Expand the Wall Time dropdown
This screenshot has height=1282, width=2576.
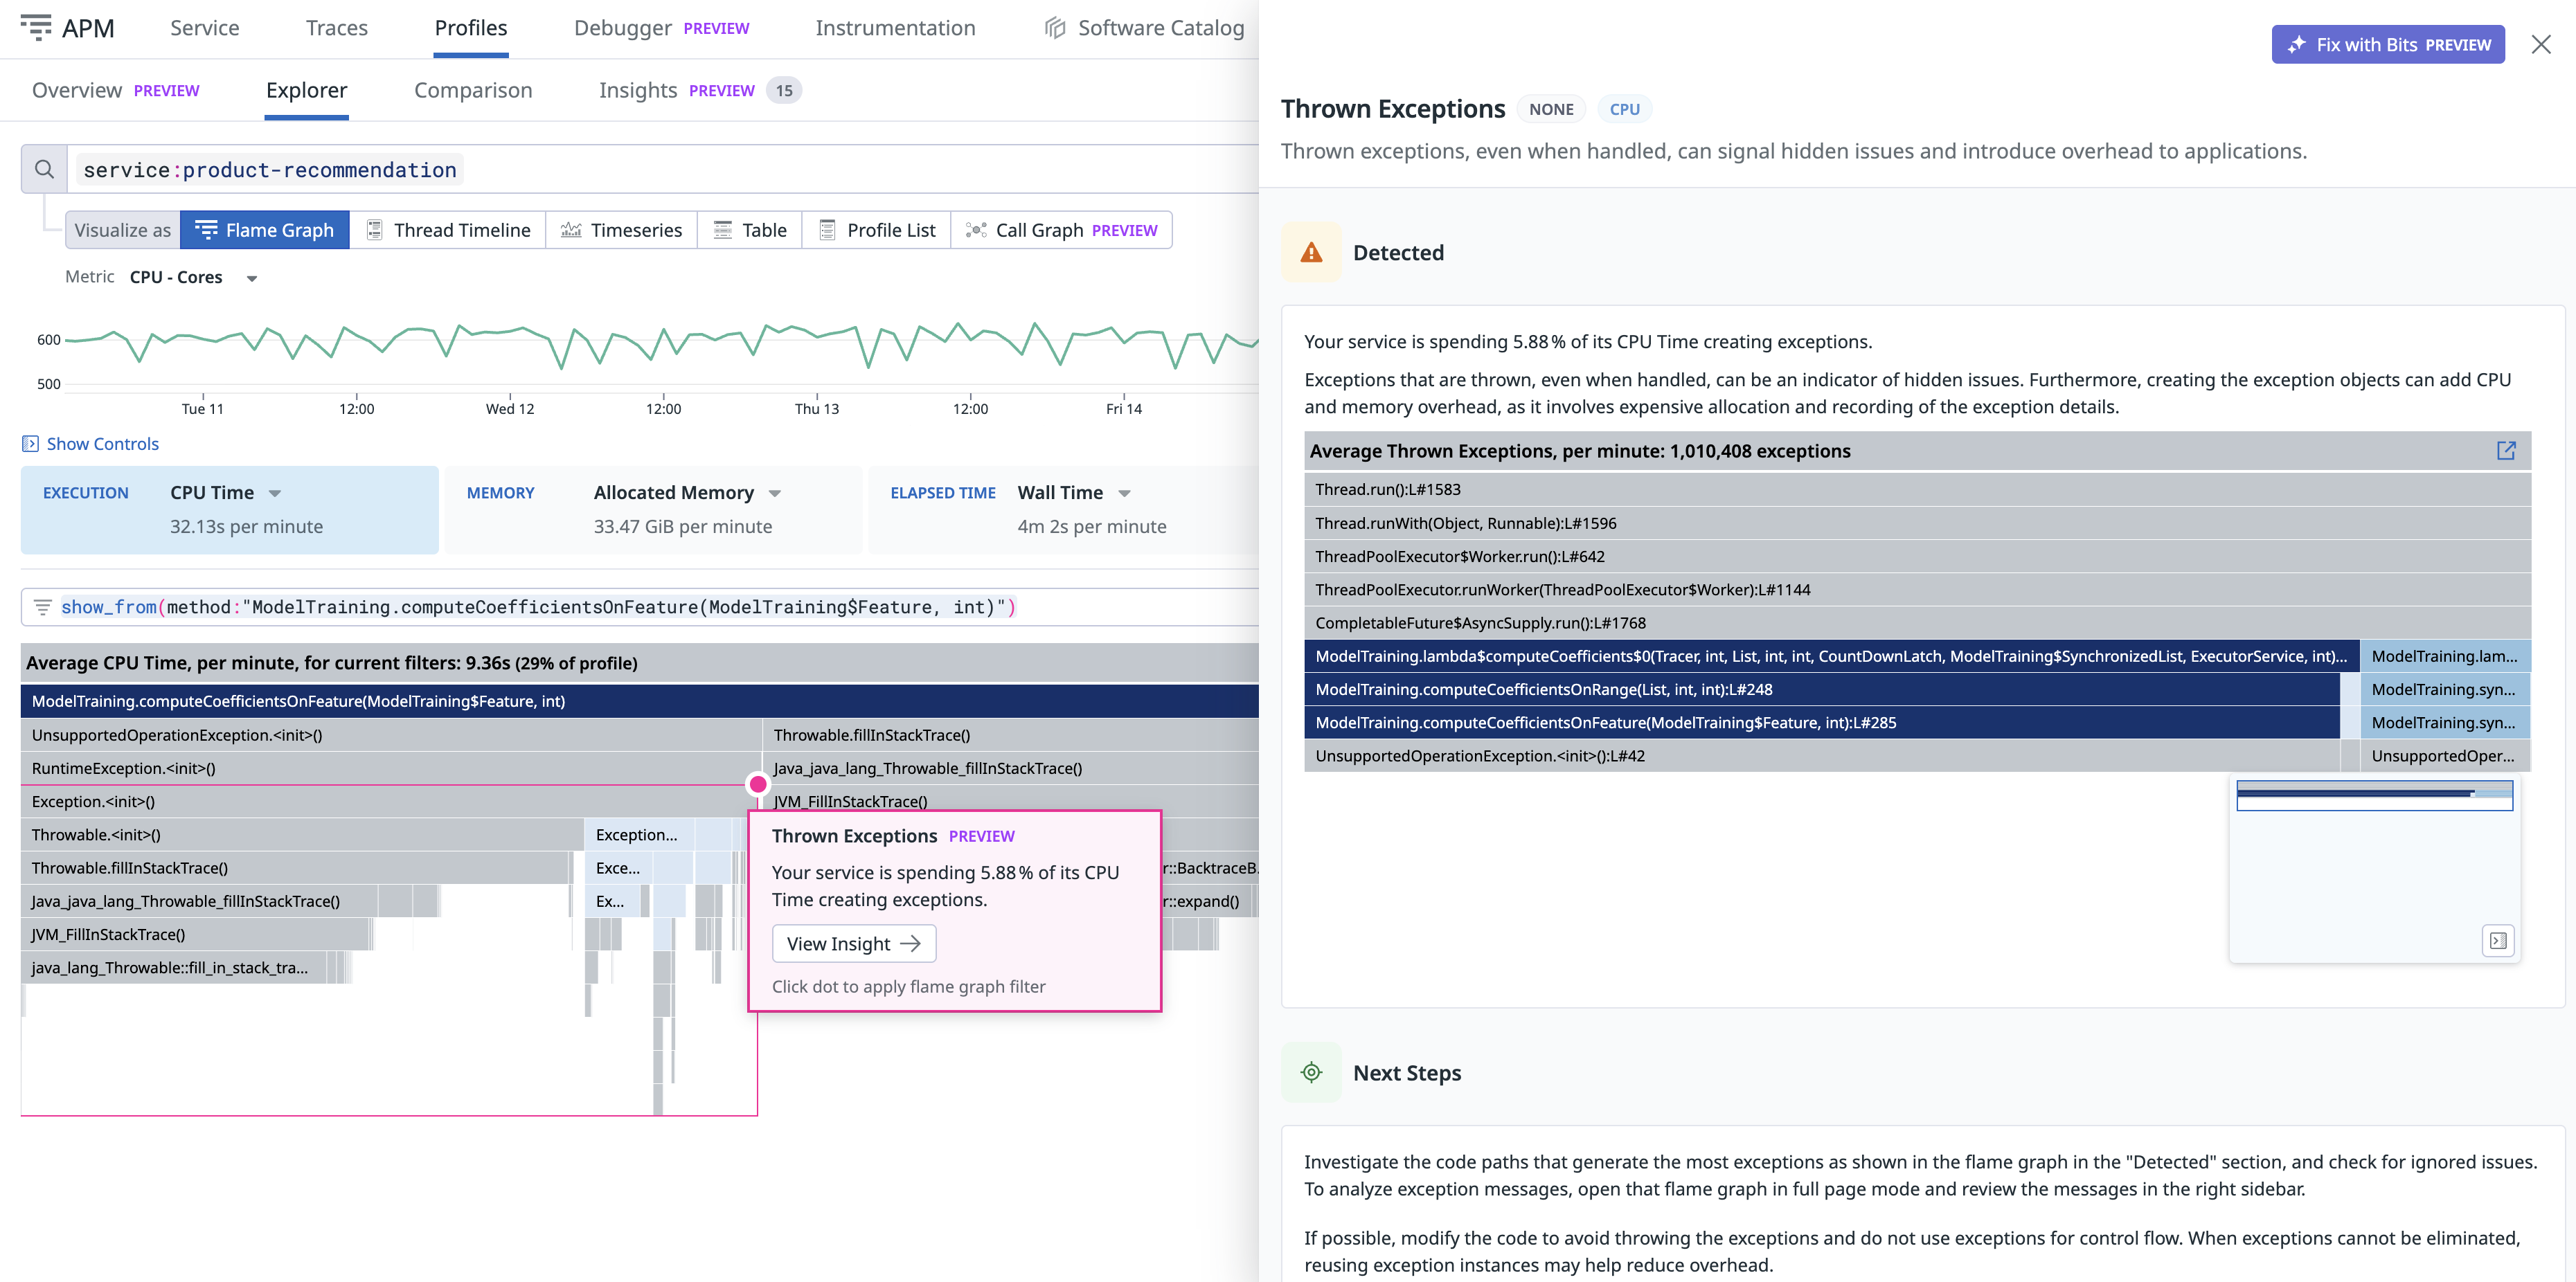(1124, 493)
